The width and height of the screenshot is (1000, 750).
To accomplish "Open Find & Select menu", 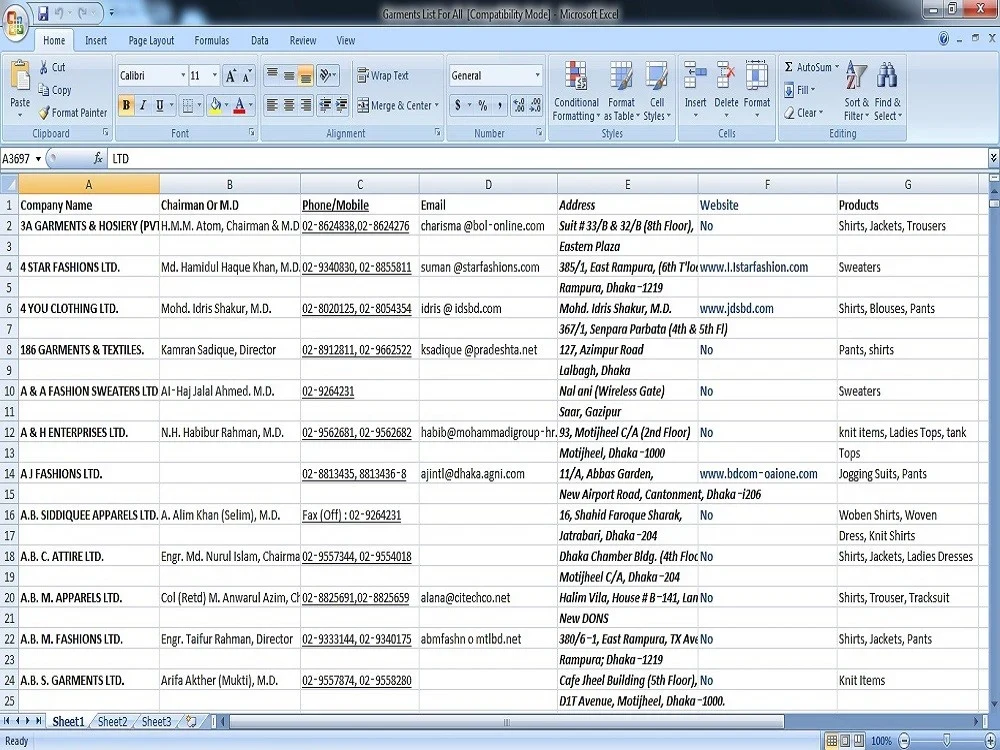I will (x=887, y=91).
